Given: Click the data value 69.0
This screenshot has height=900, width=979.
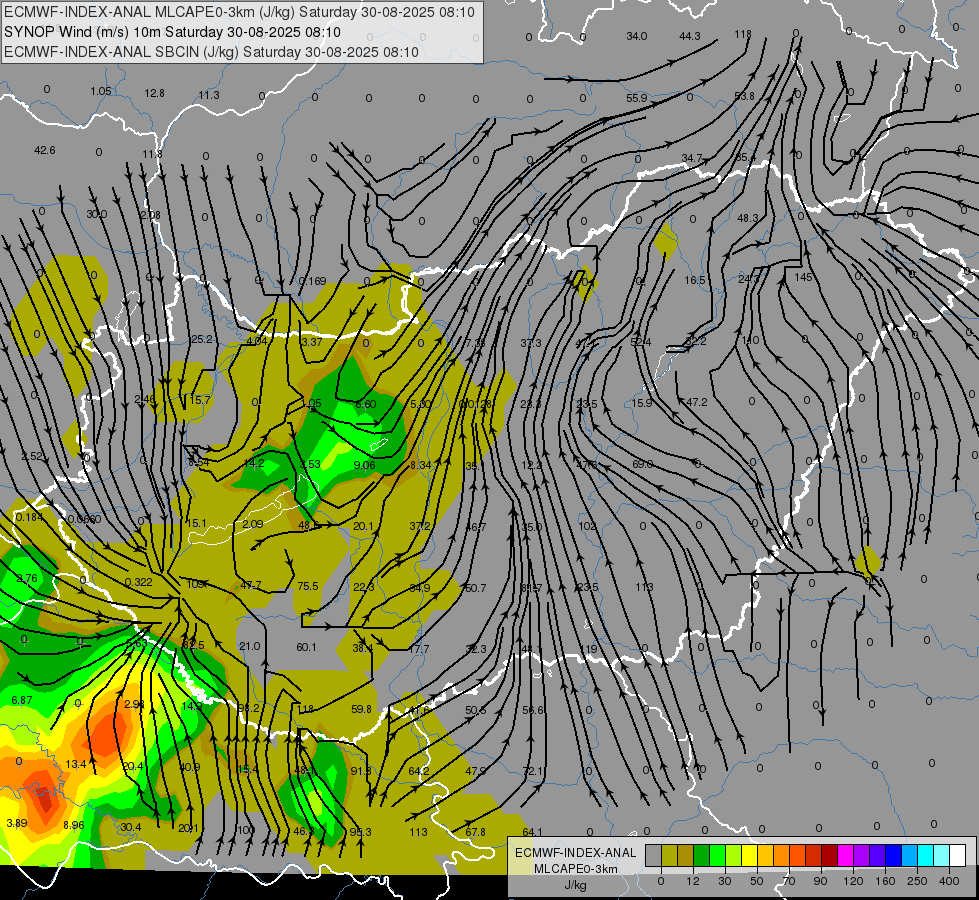Looking at the screenshot, I should click(x=642, y=464).
